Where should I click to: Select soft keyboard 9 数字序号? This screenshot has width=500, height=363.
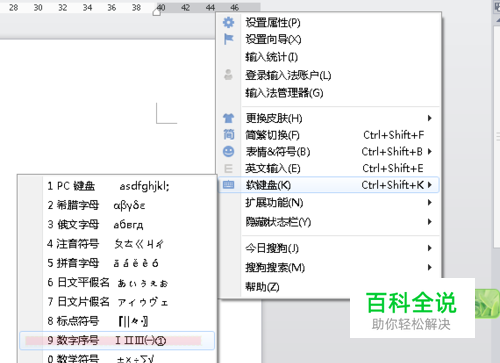[117, 340]
